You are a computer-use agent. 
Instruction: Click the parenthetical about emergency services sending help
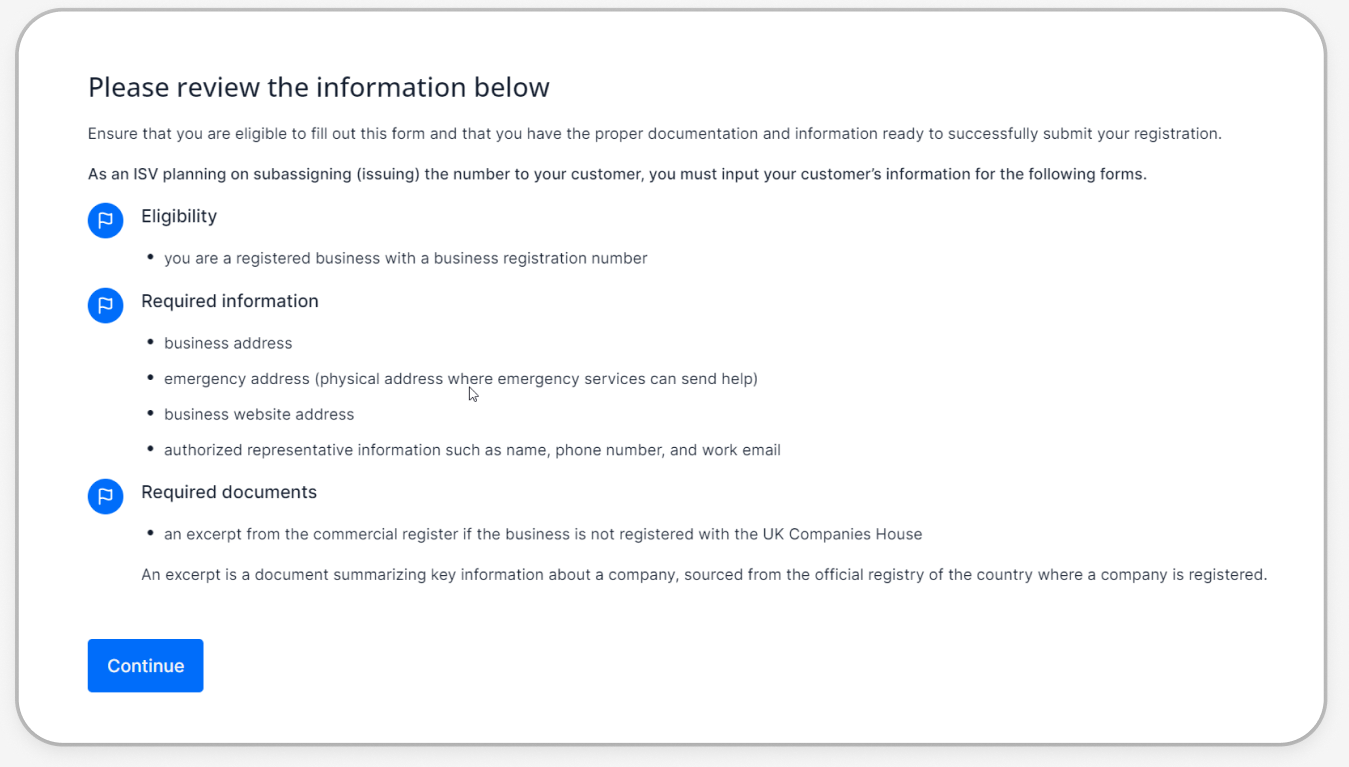pos(538,379)
